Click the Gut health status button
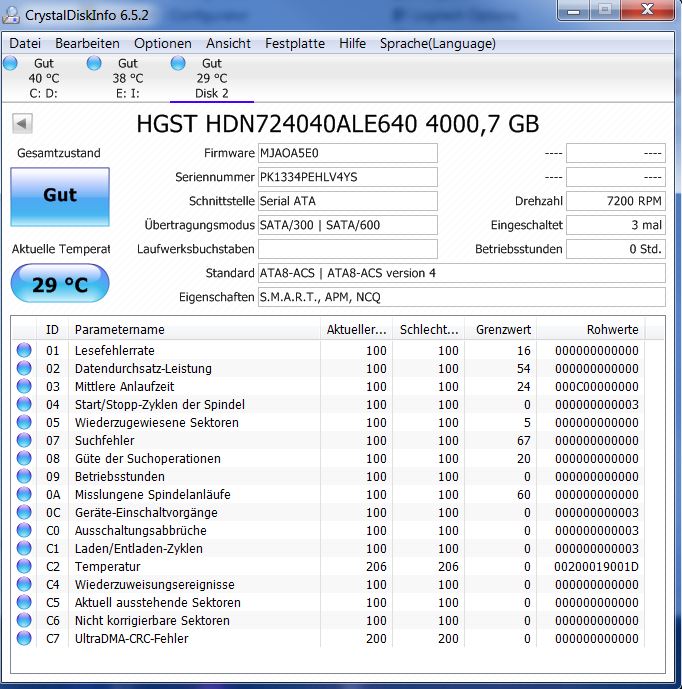 point(60,197)
